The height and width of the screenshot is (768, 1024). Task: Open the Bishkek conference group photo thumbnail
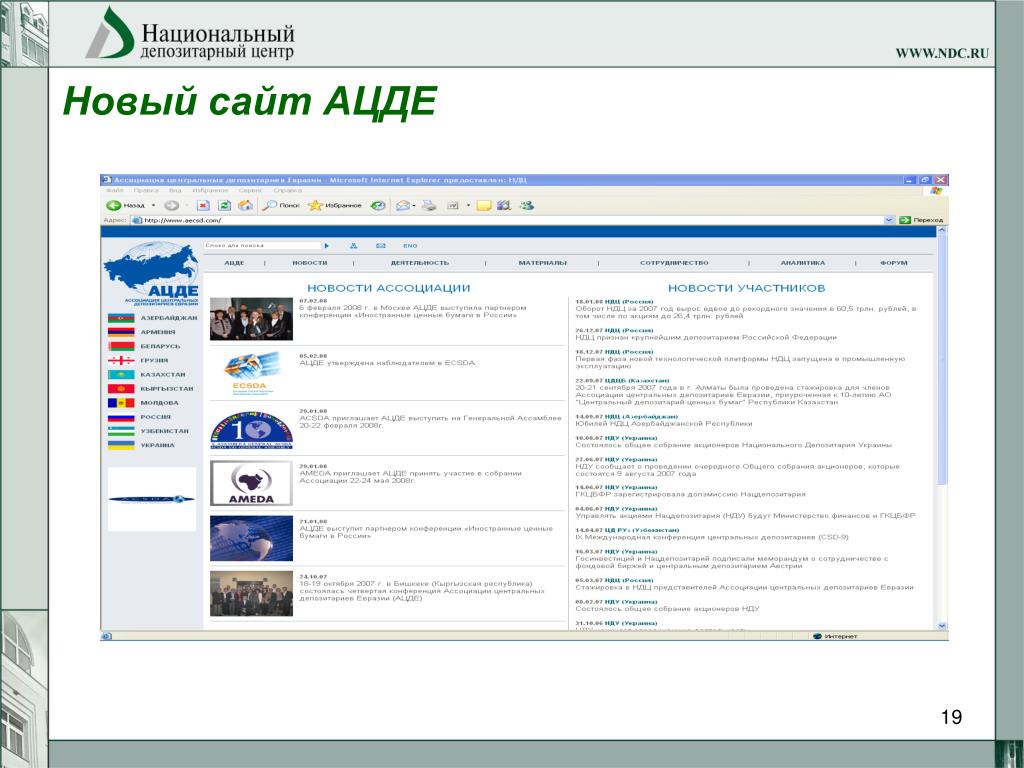[251, 594]
